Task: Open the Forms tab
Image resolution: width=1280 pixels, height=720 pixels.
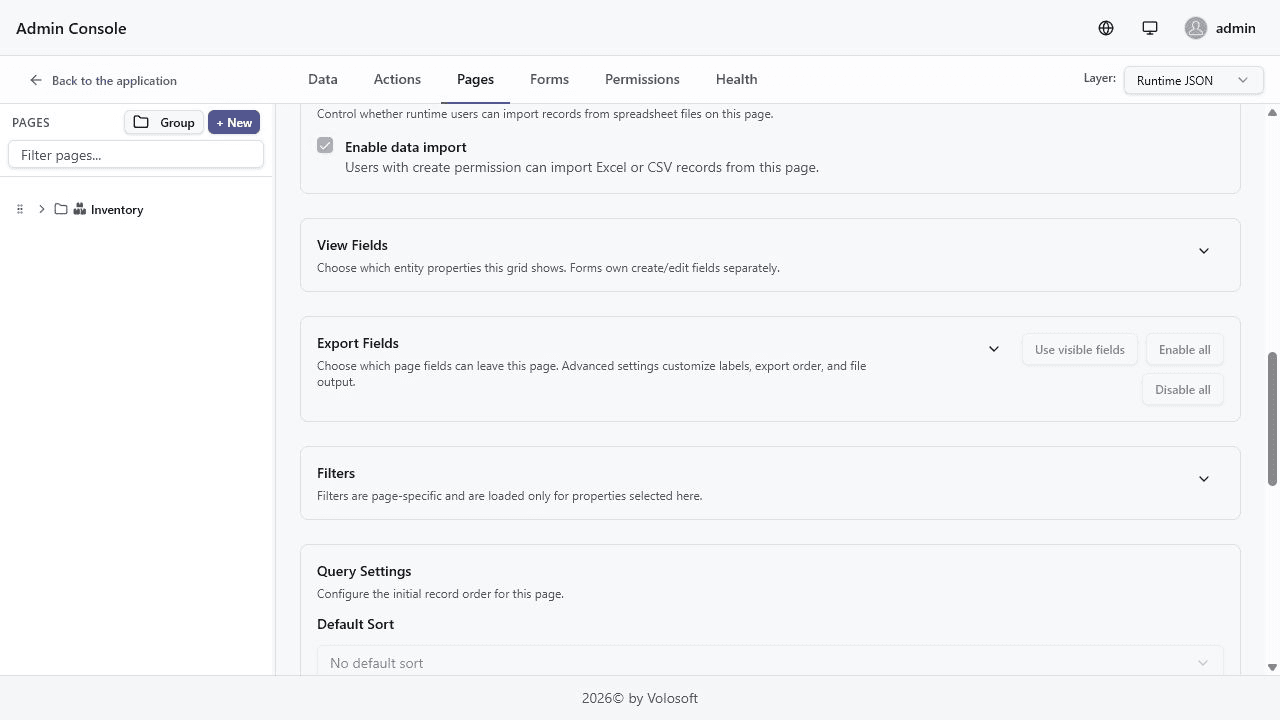Action: [549, 79]
